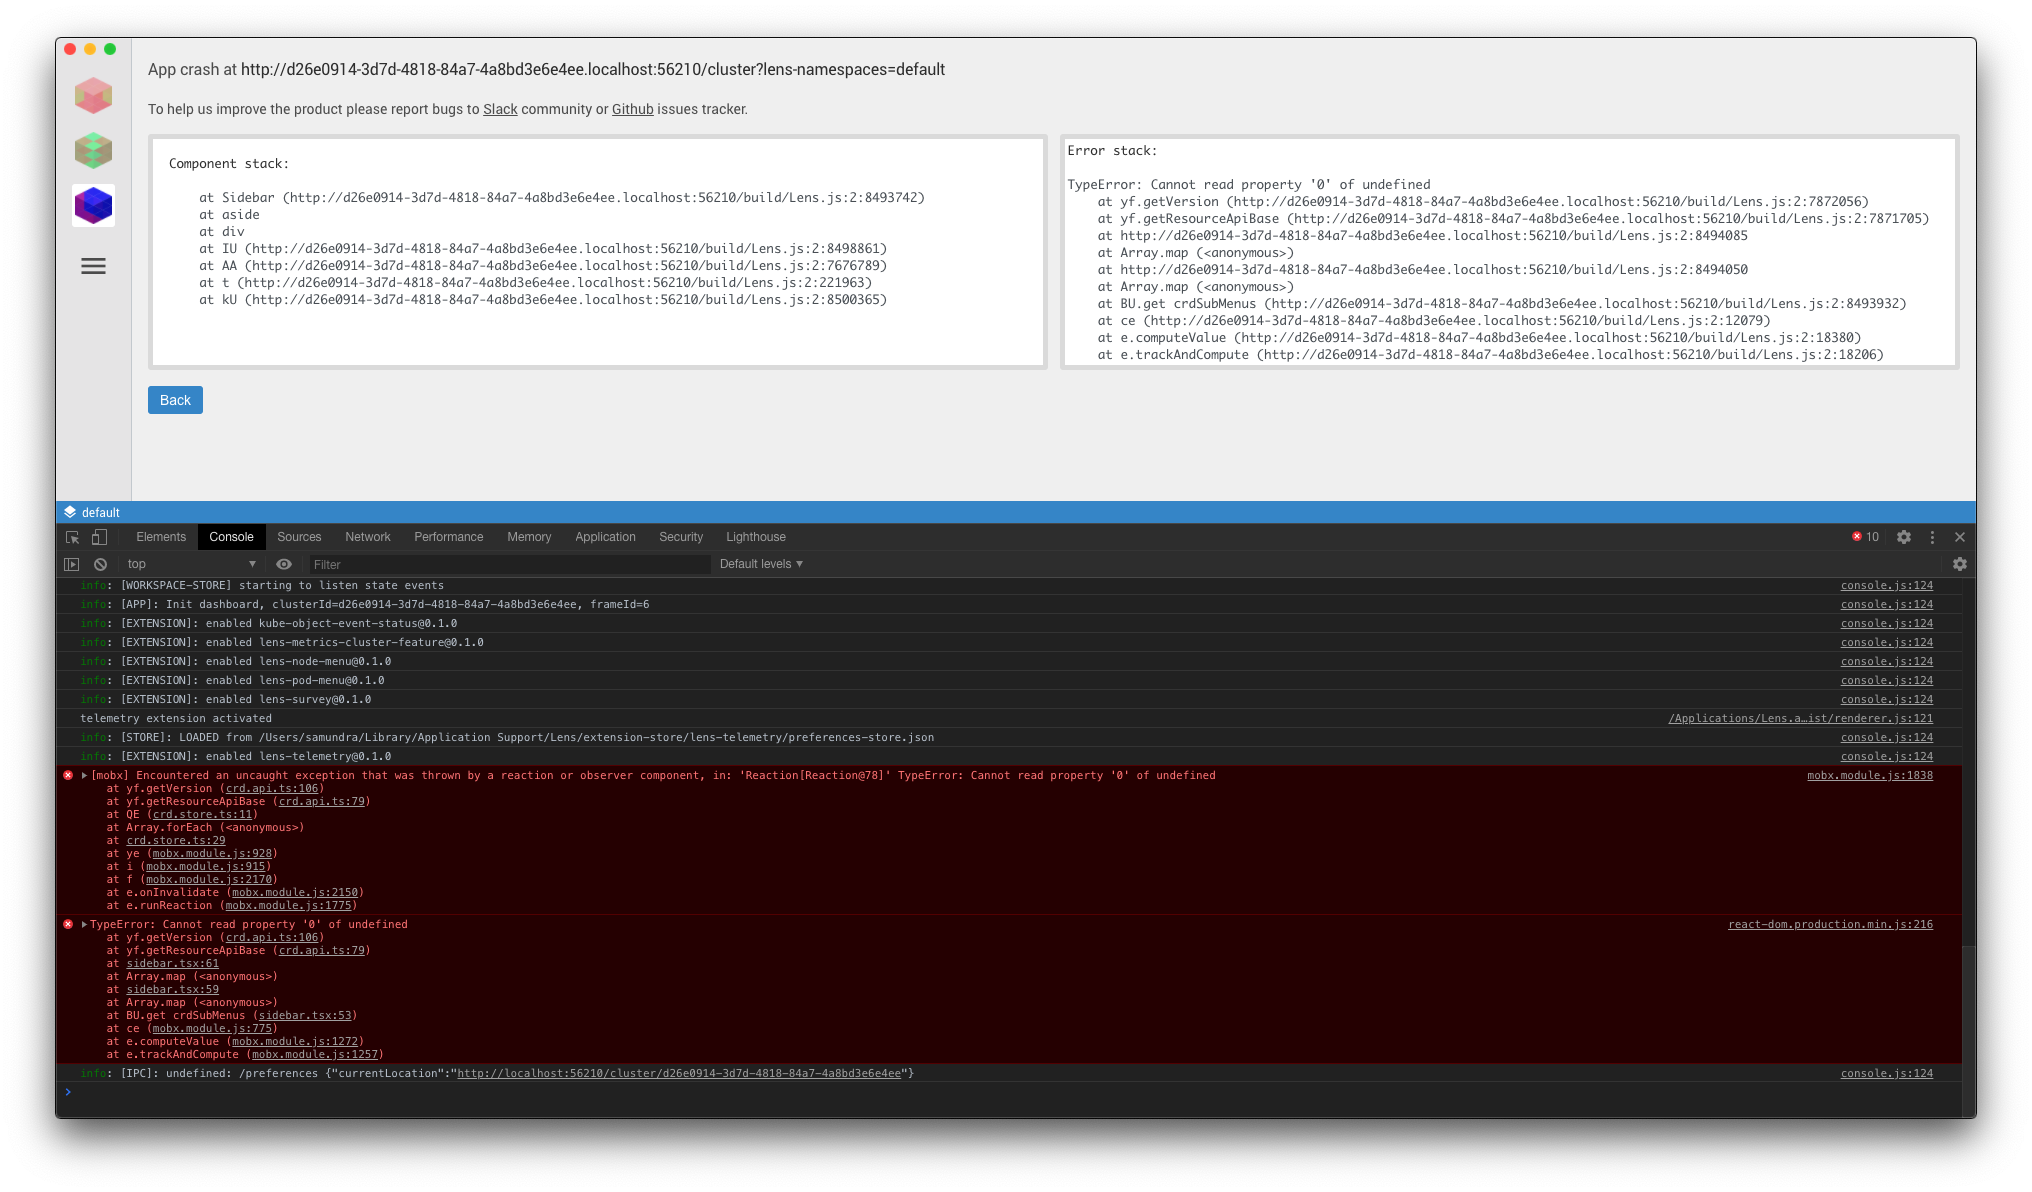Show the console sidebar panel icon
This screenshot has width=2032, height=1192.
pos(71,564)
